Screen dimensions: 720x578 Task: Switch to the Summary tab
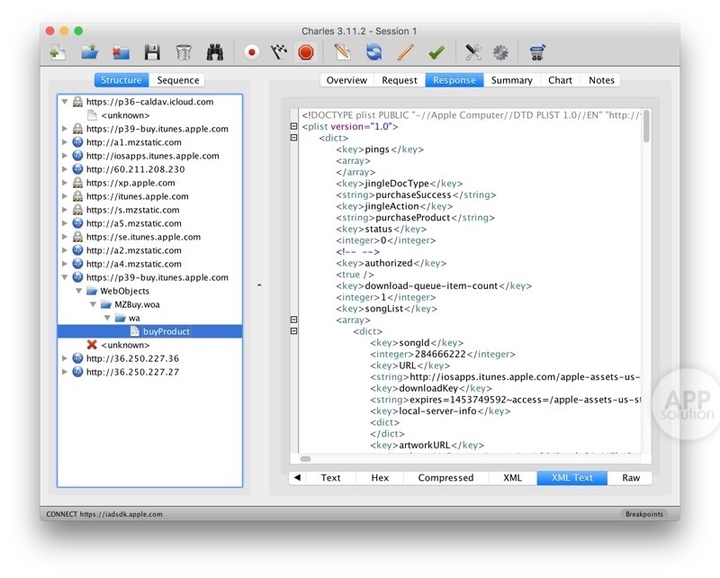pos(511,80)
